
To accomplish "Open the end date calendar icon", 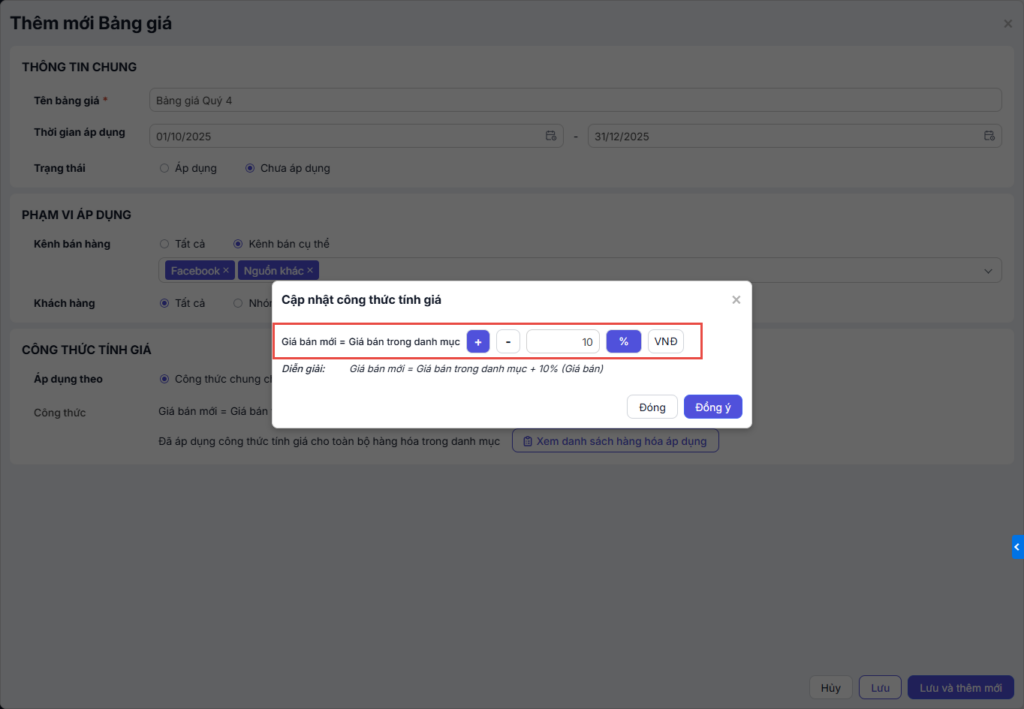I will 989,136.
